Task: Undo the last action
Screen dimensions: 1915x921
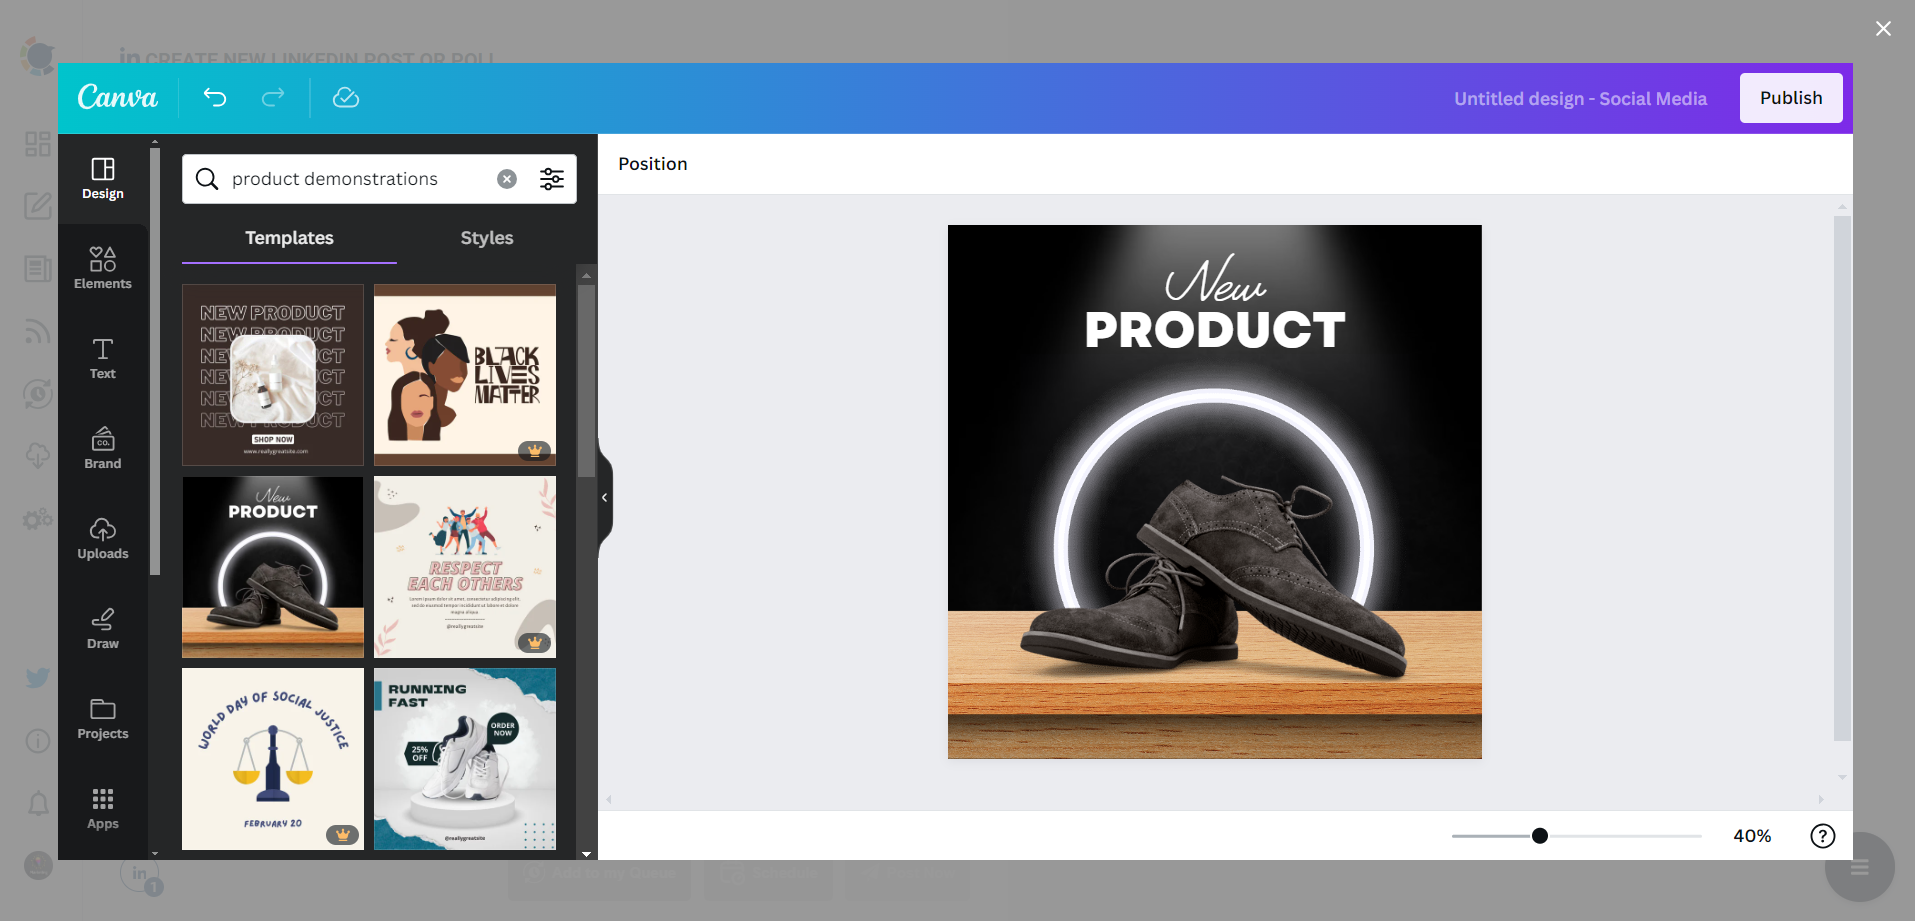Action: click(214, 97)
